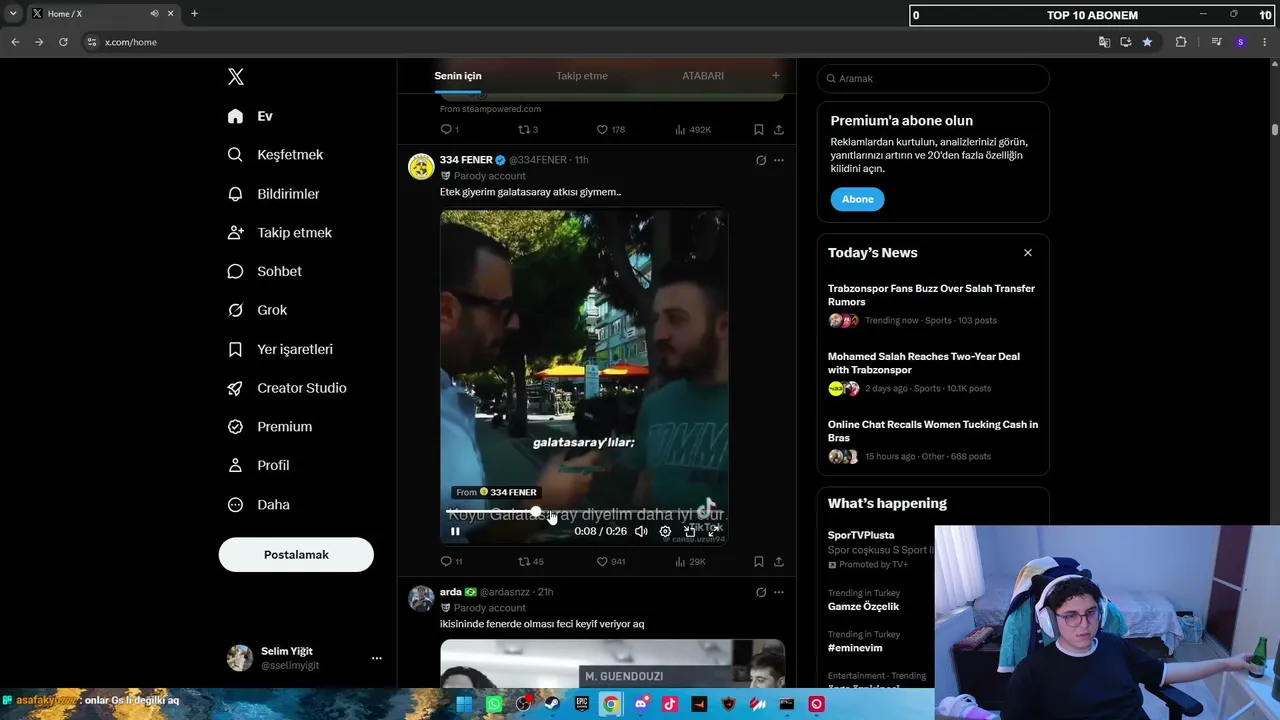The image size is (1280, 720).
Task: Bookmark the 334 FENER post
Action: tap(759, 562)
